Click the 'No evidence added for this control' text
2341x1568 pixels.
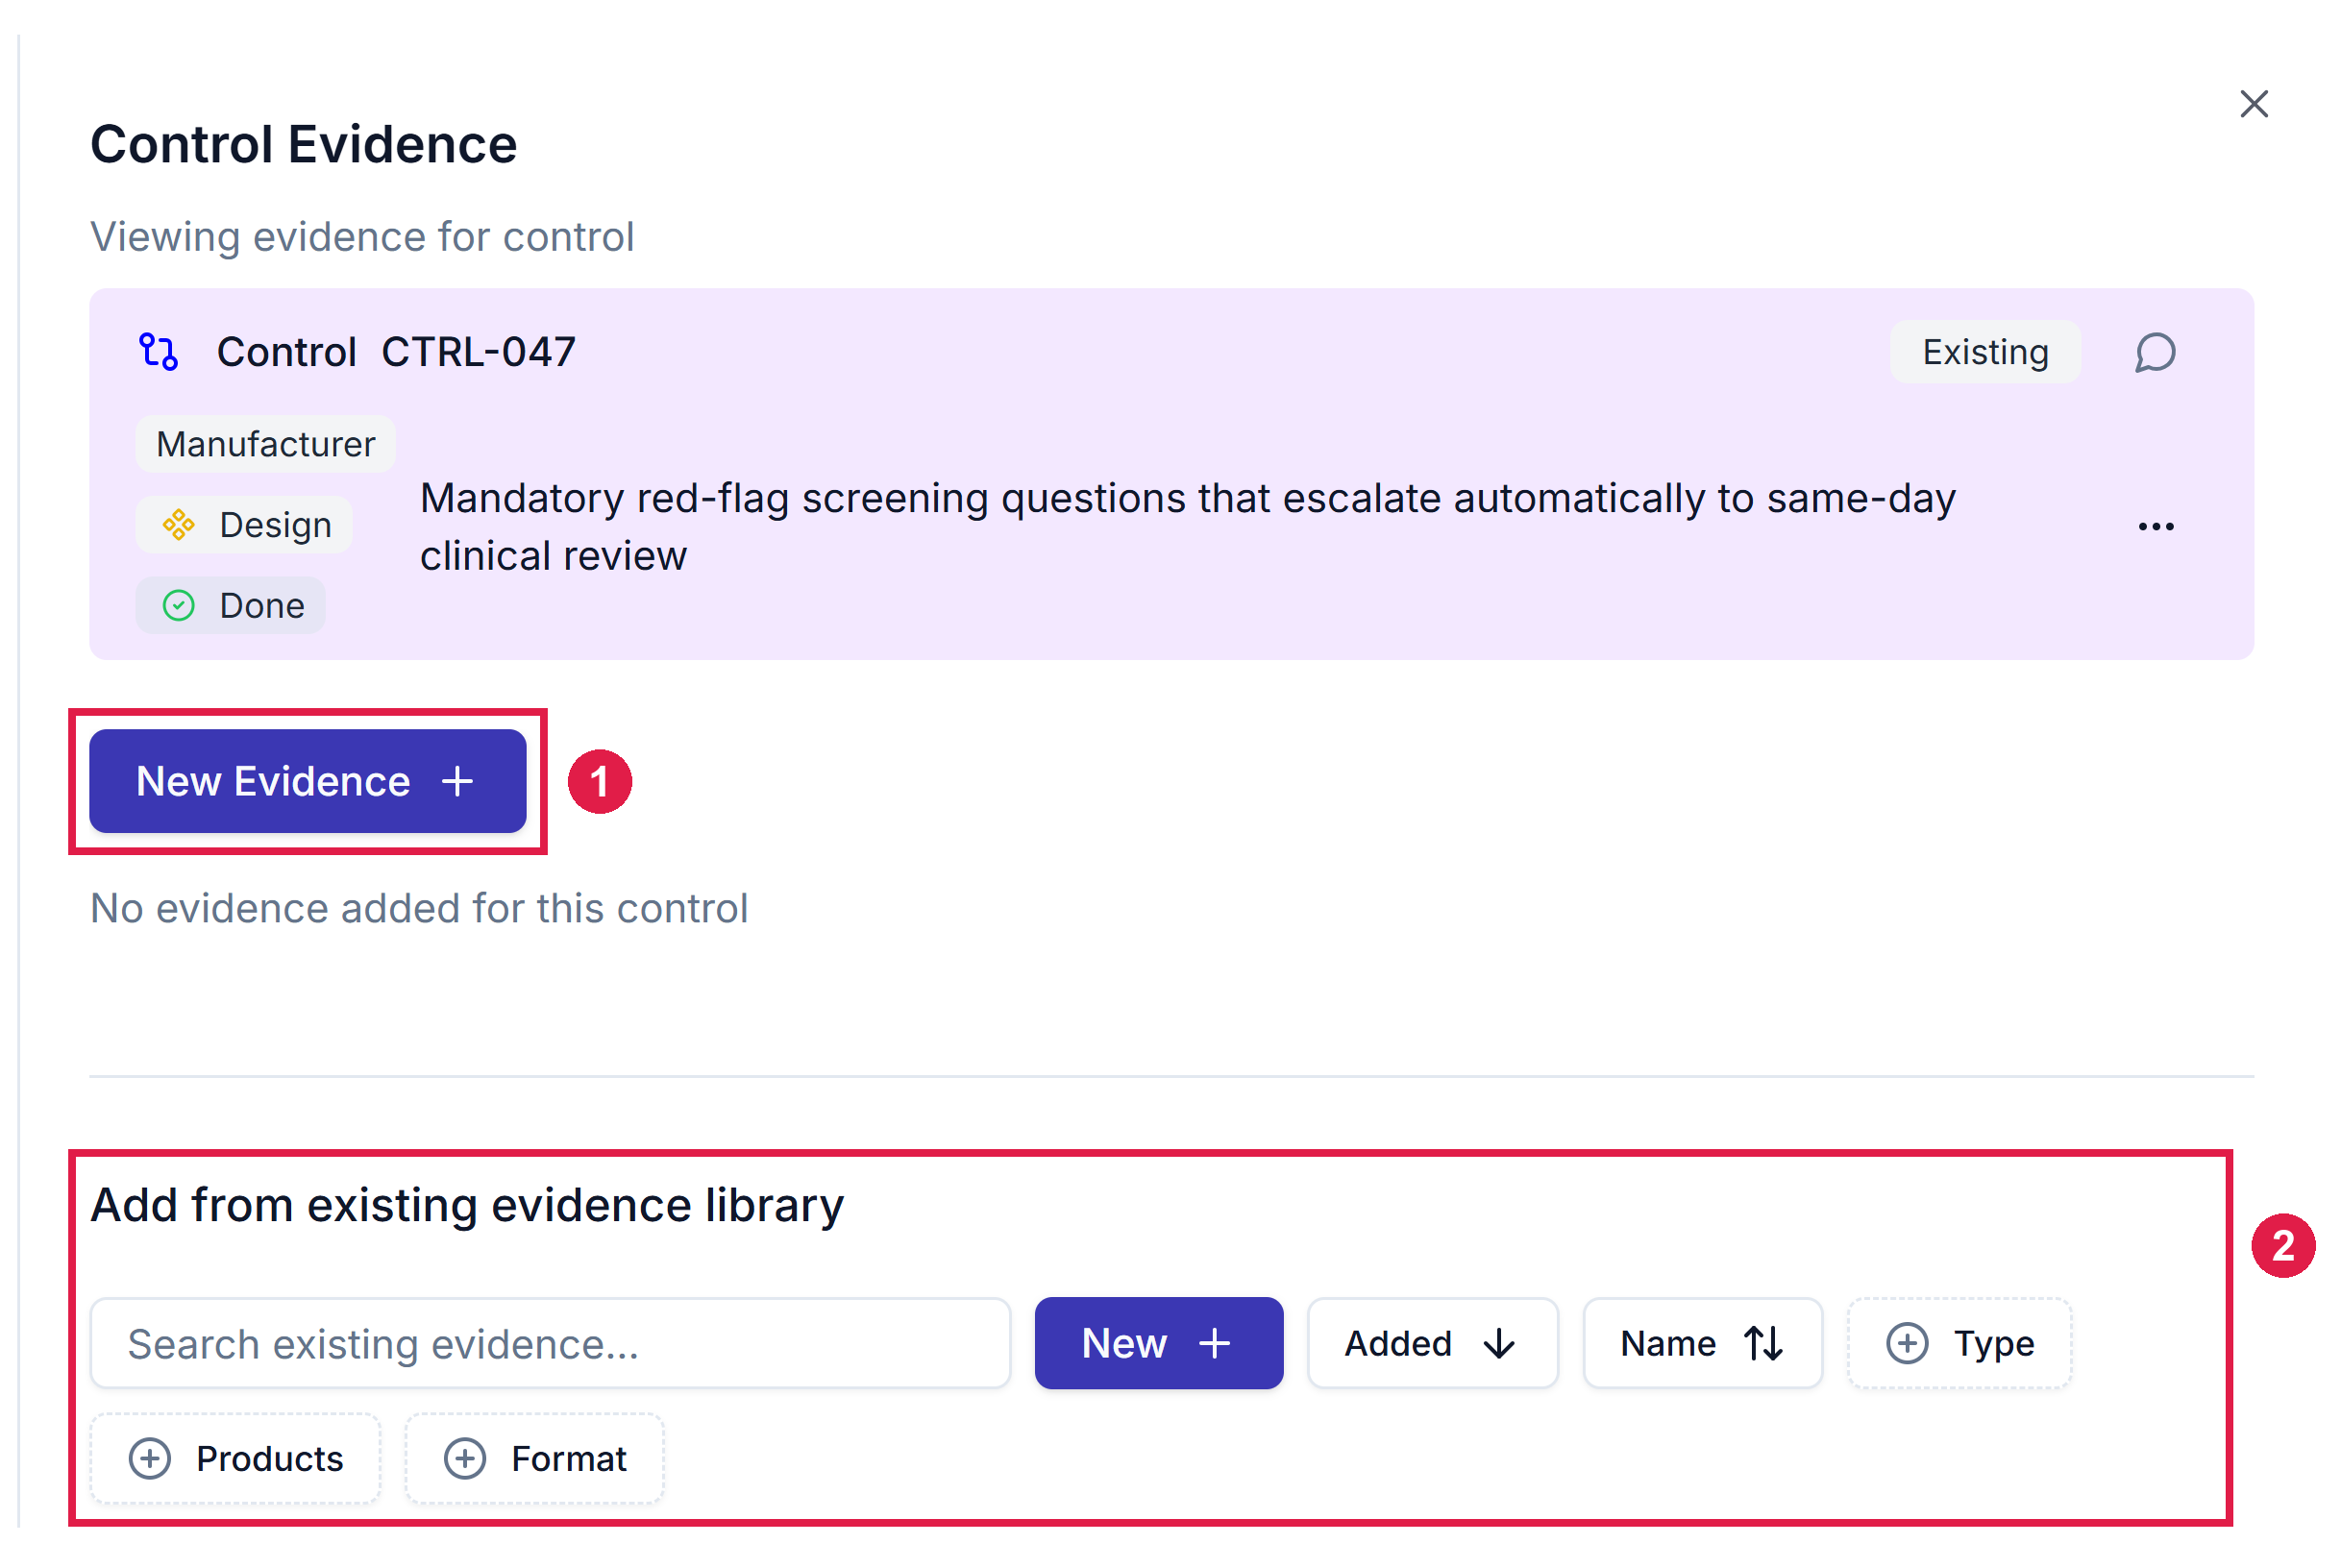click(419, 908)
